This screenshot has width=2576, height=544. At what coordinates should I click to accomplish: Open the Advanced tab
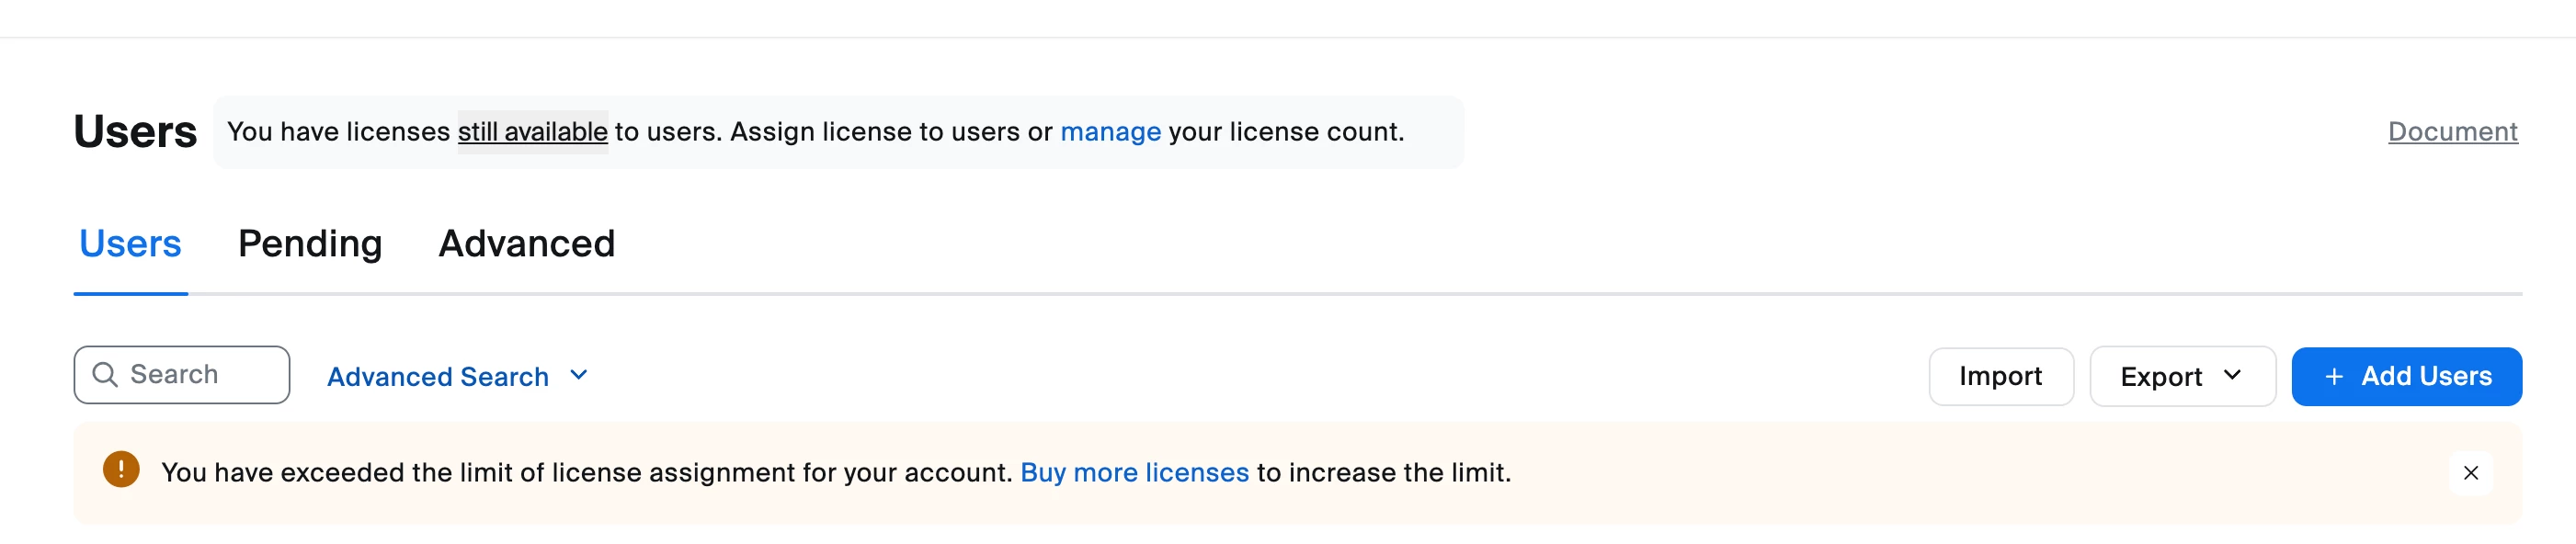click(526, 244)
